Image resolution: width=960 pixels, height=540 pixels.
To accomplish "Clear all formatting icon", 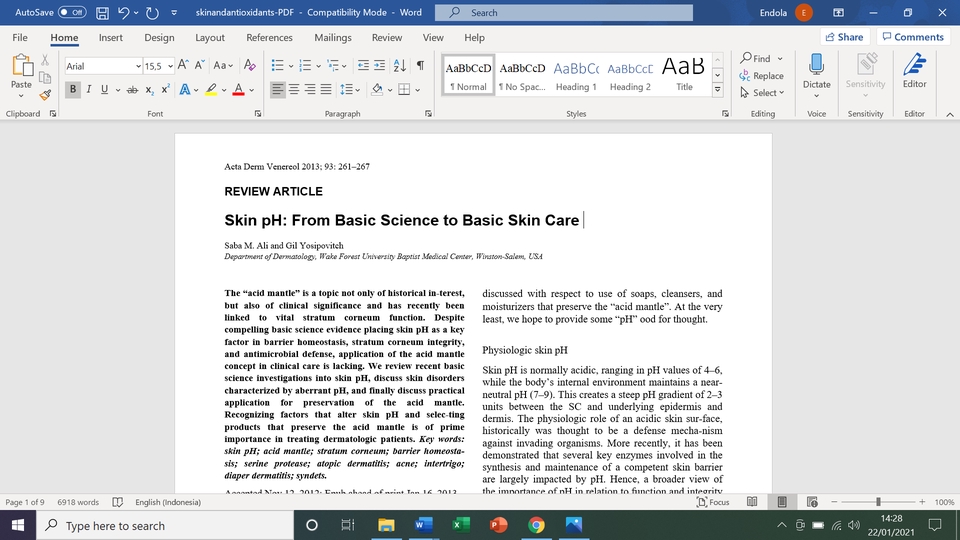I will tap(249, 65).
